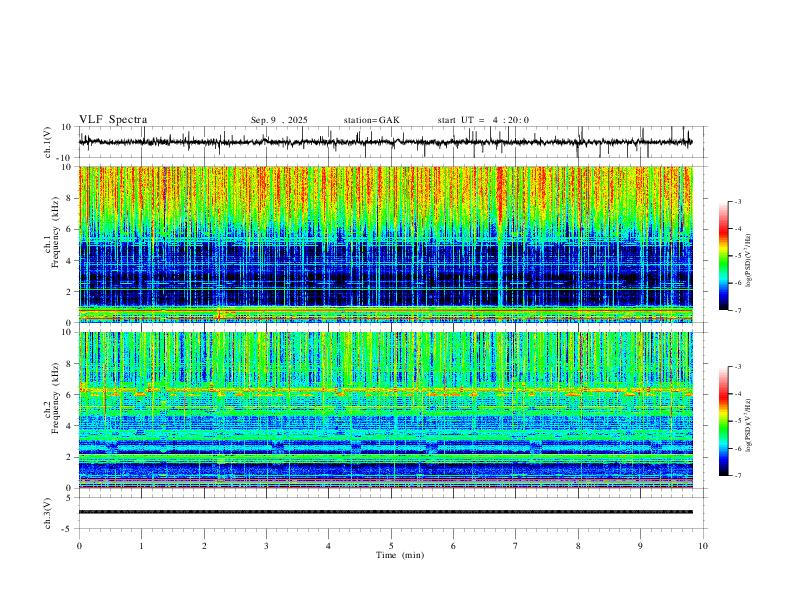Select the ch.1 "Frequency (kHz)" axis label
792x612 pixels.
pyautogui.click(x=56, y=232)
